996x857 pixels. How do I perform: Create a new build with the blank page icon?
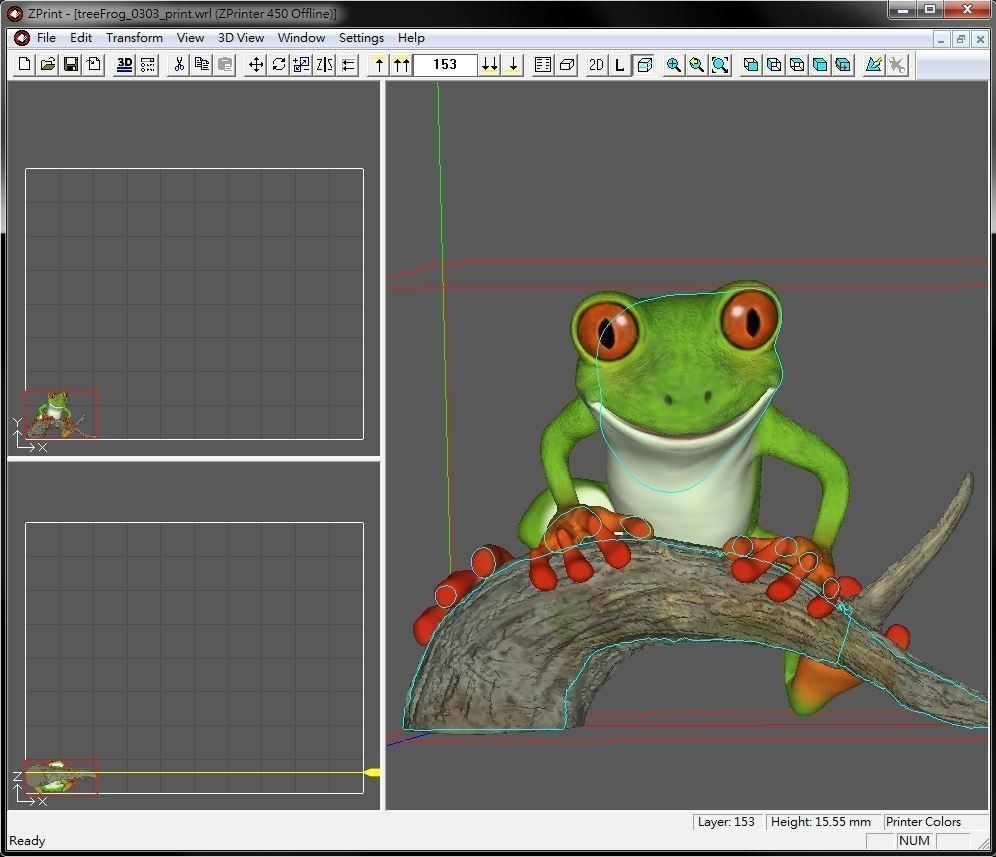[x=25, y=65]
